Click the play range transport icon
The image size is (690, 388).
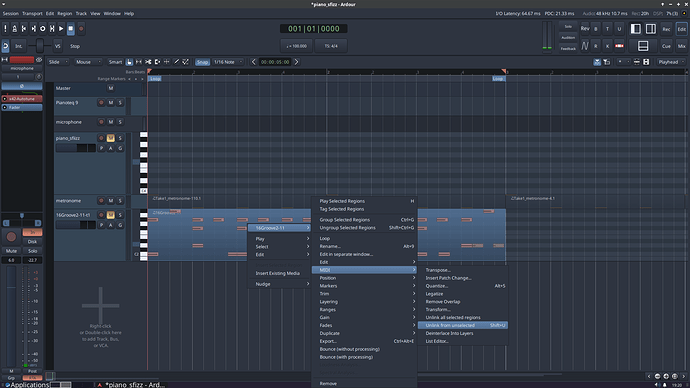click(52, 29)
